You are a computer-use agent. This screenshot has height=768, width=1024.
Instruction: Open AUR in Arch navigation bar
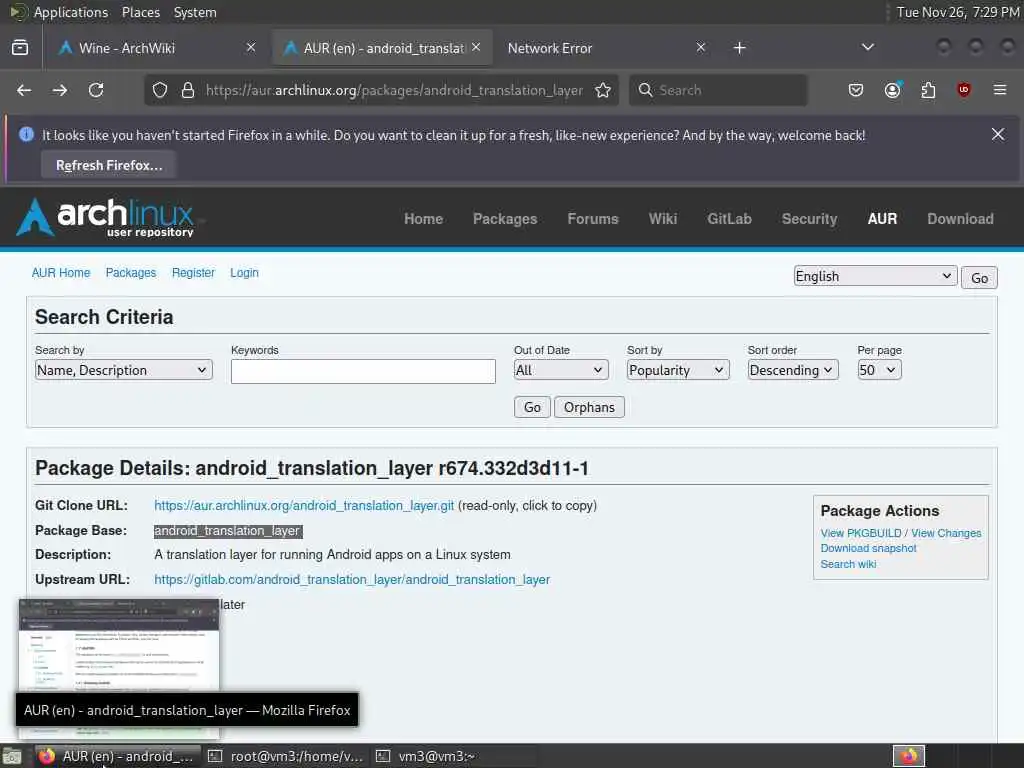pyautogui.click(x=882, y=219)
